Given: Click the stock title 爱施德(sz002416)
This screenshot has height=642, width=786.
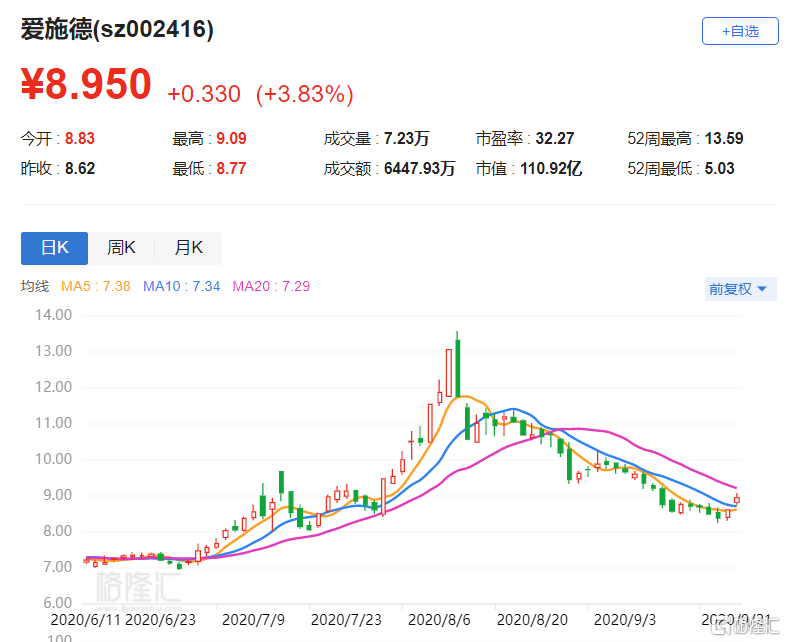Looking at the screenshot, I should click(x=117, y=30).
